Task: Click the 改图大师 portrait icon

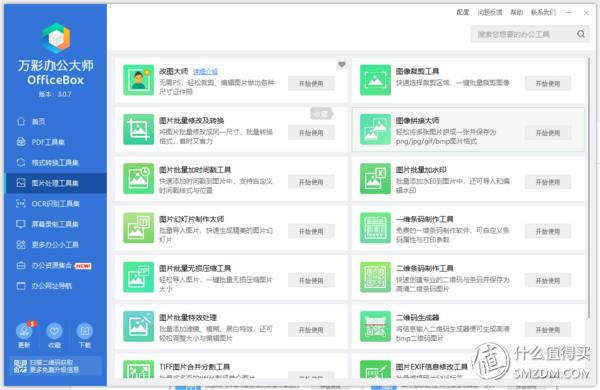Action: pyautogui.click(x=139, y=80)
